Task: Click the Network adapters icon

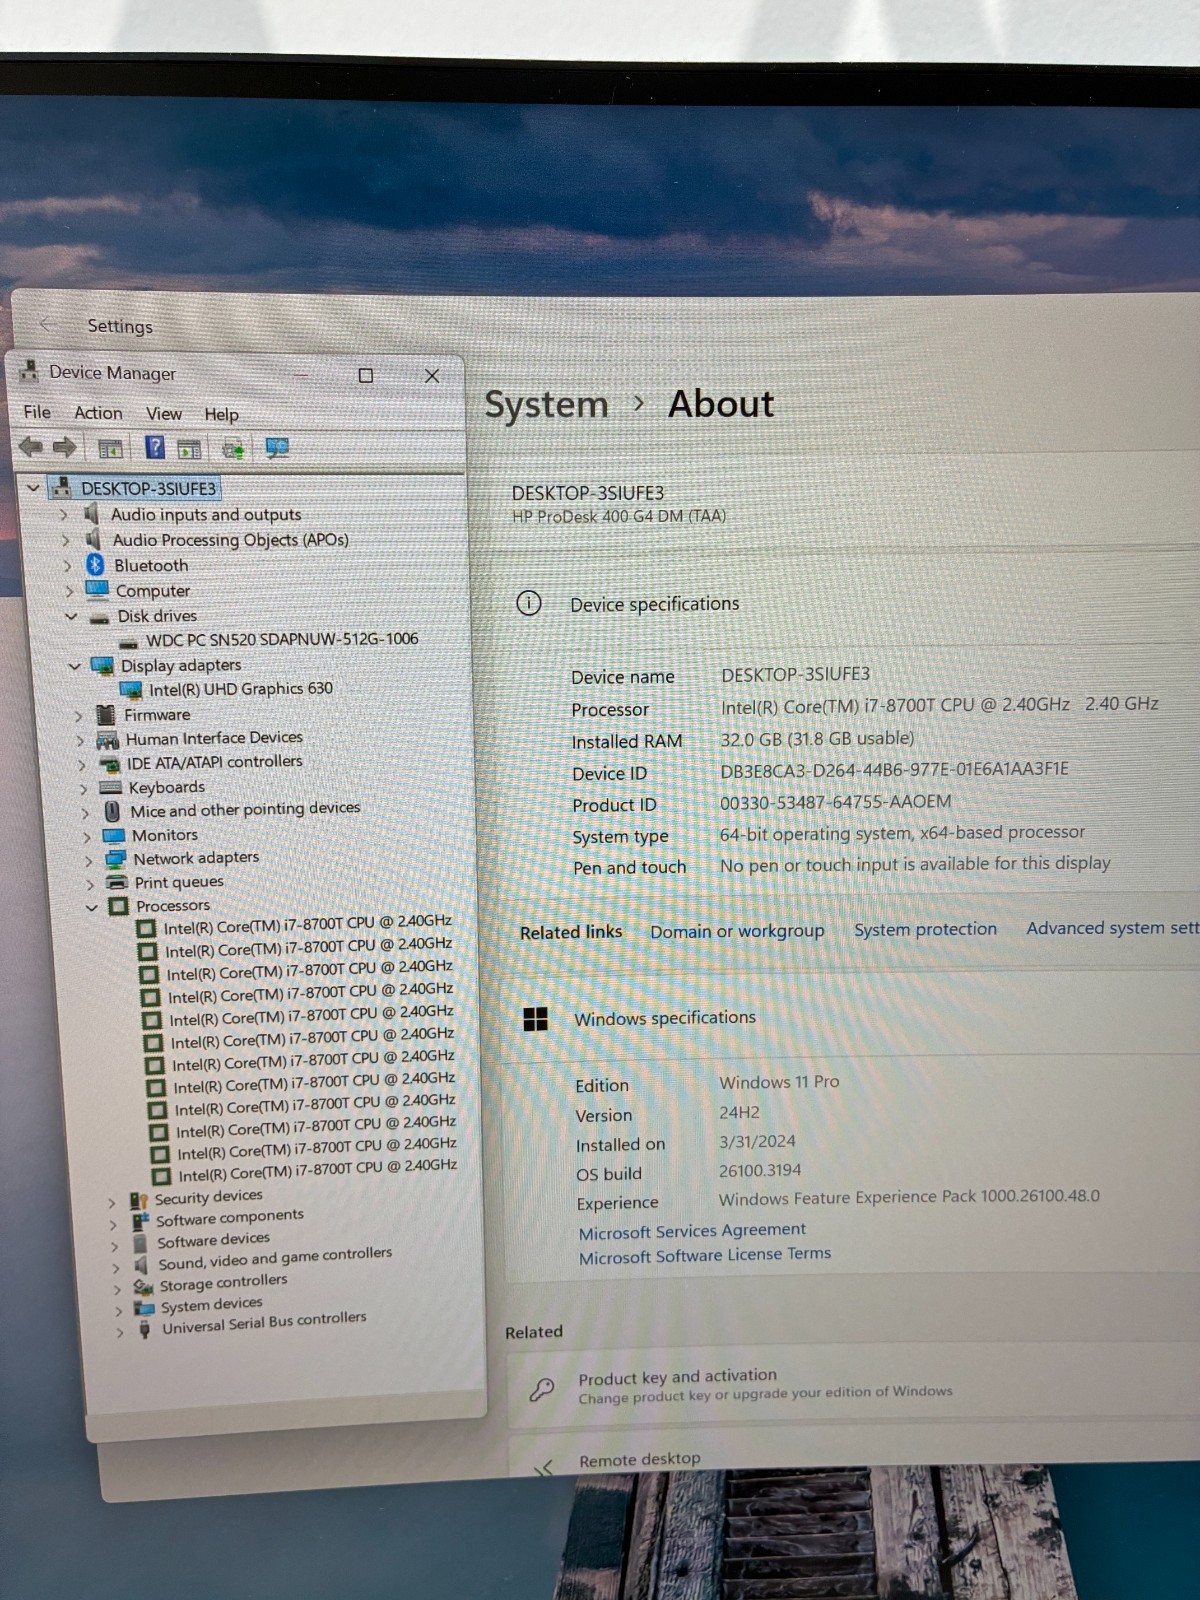Action: (x=116, y=859)
